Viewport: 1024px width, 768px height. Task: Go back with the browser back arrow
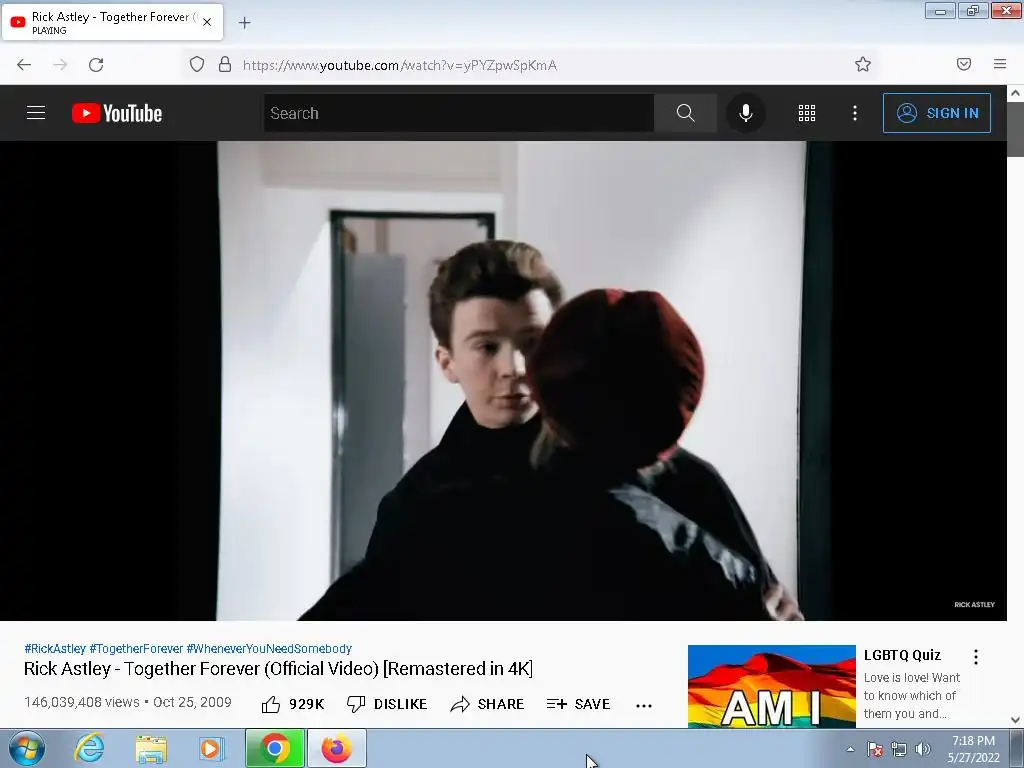[x=24, y=65]
